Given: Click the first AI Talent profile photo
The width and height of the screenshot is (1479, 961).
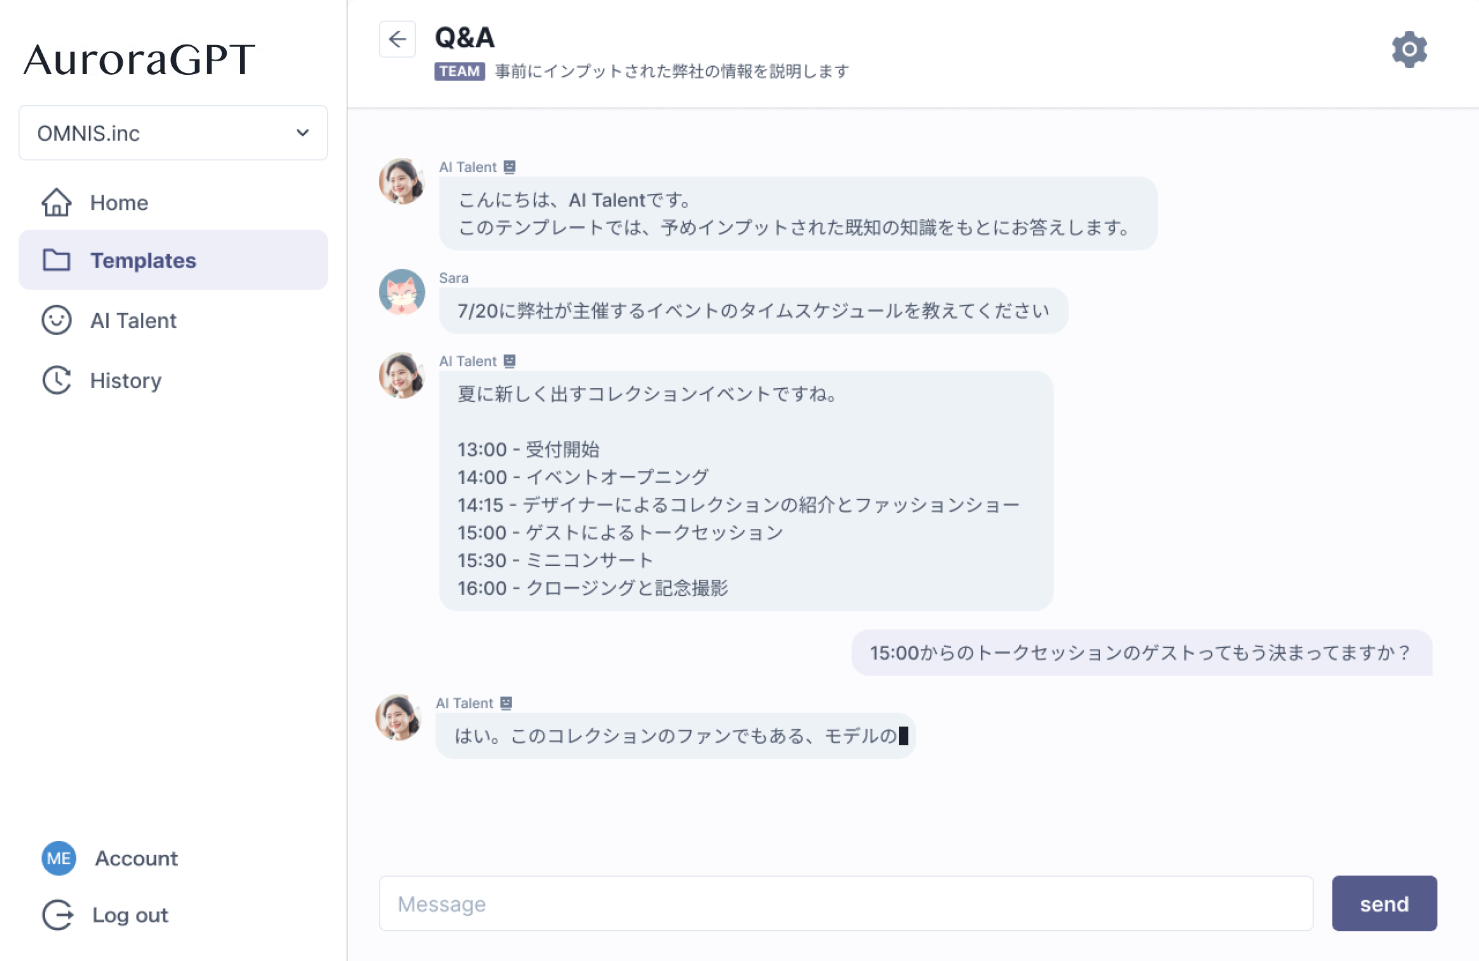Looking at the screenshot, I should [x=402, y=181].
